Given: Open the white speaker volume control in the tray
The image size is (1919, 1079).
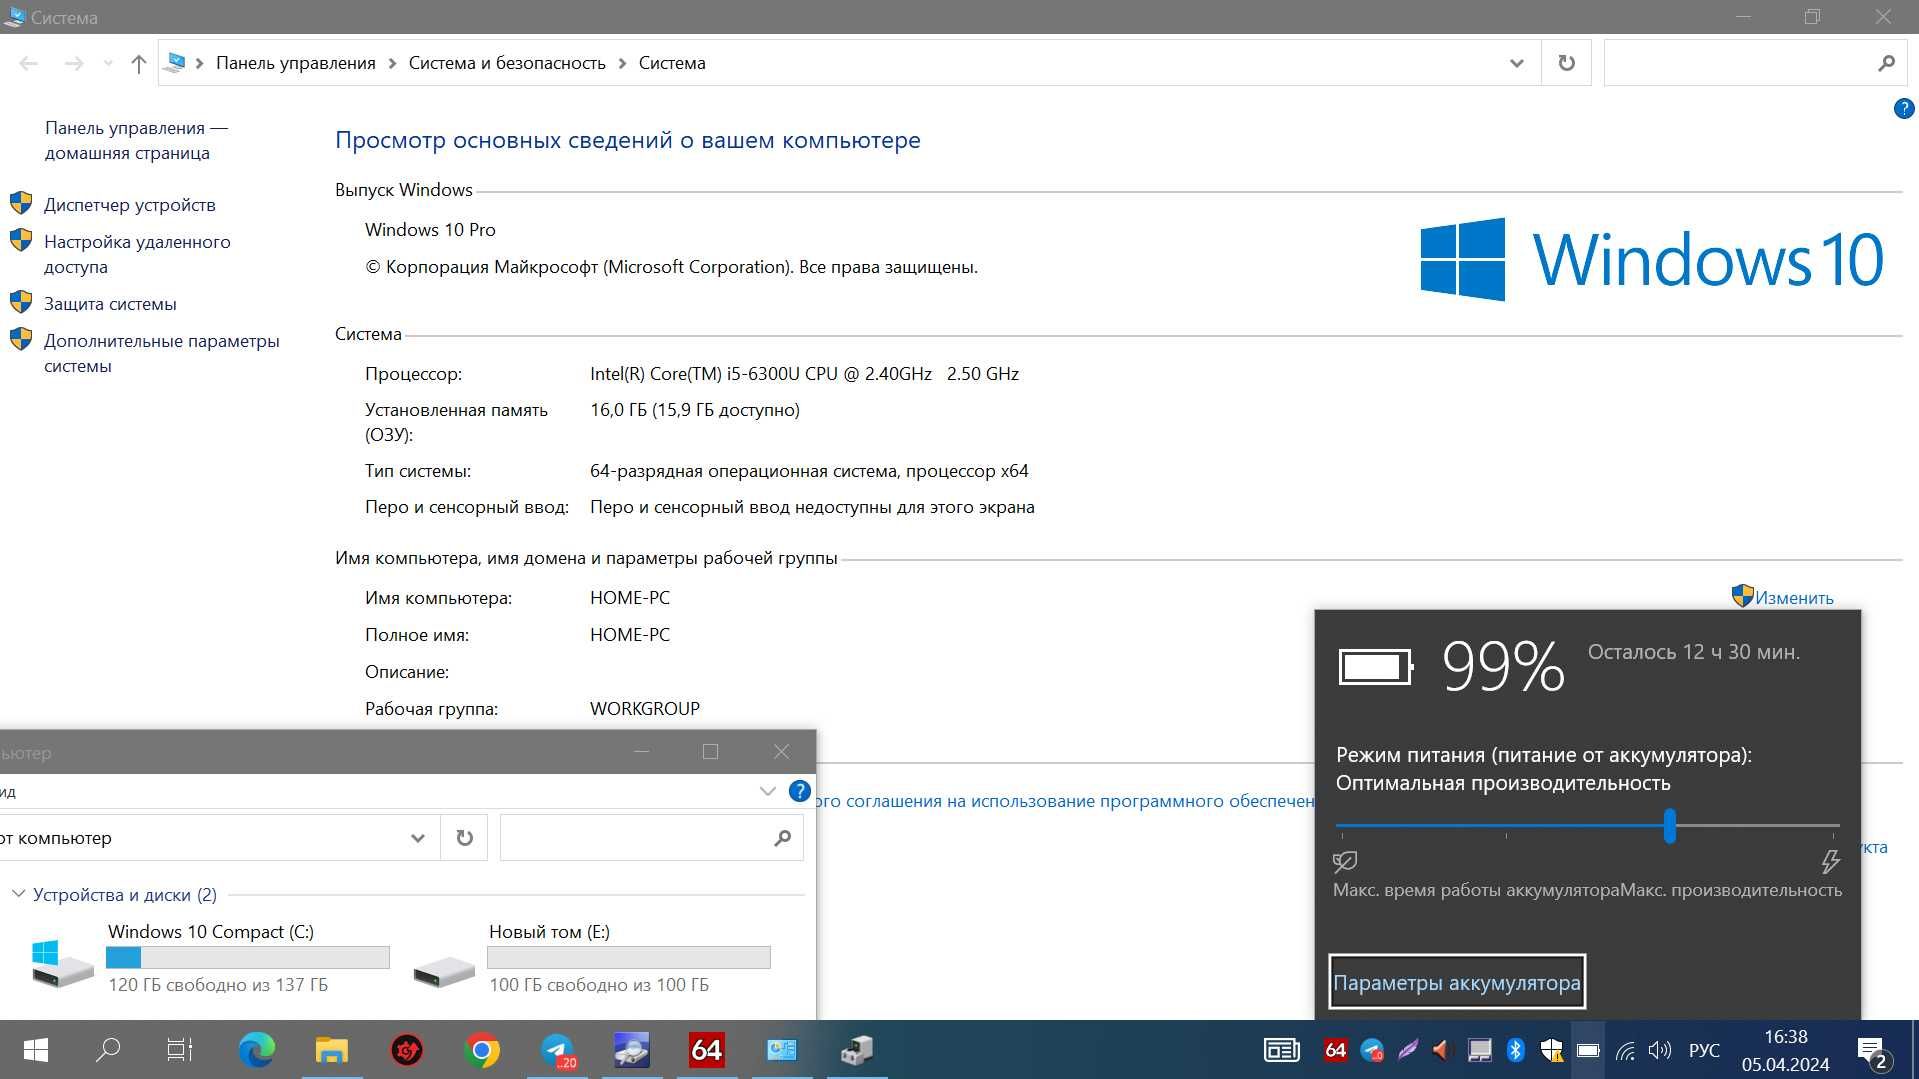Looking at the screenshot, I should pos(1660,1050).
